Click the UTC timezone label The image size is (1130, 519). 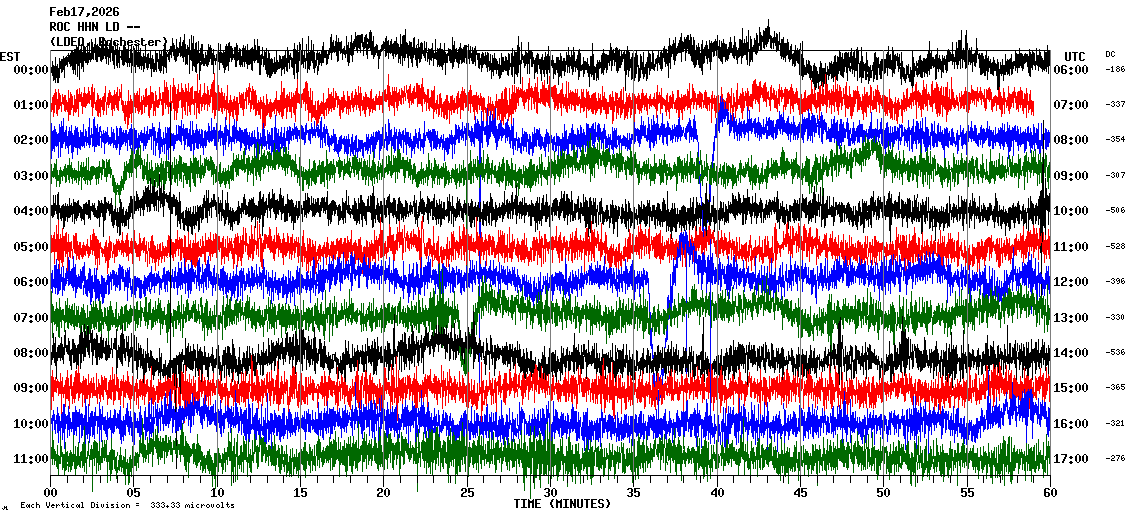click(1074, 57)
